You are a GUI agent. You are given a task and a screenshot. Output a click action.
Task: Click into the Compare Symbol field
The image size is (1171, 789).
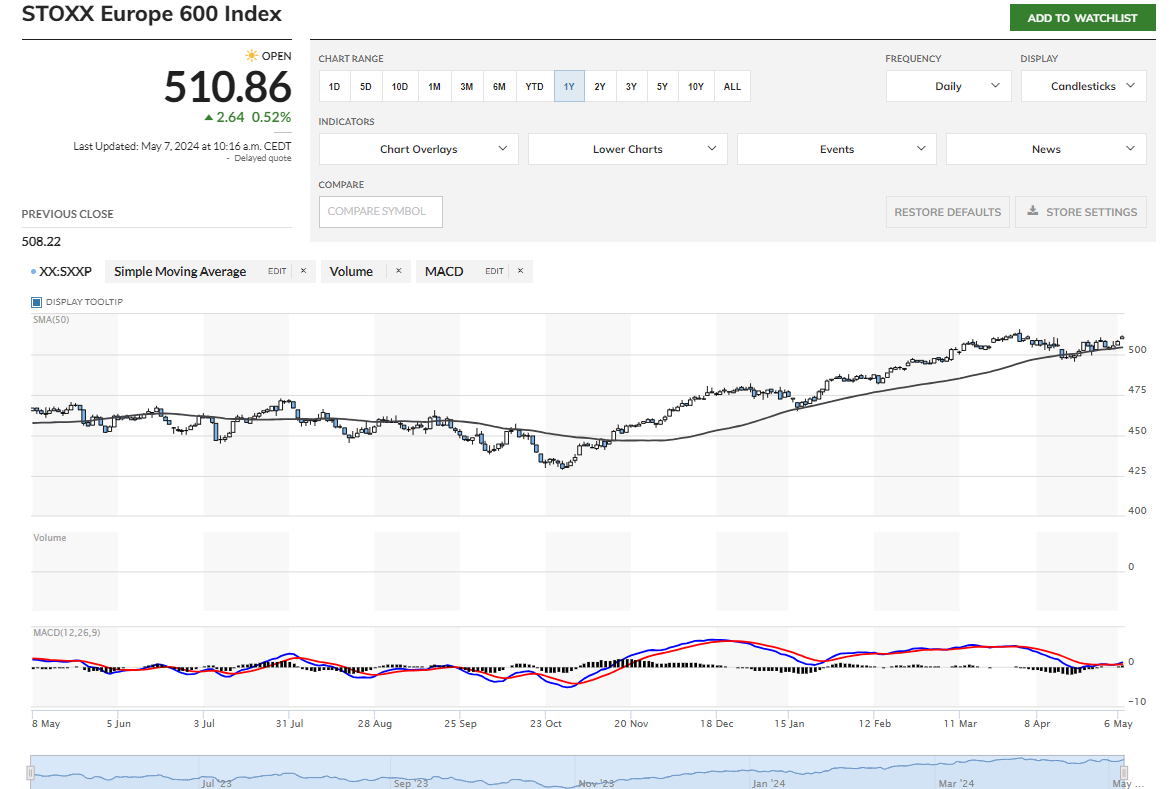point(380,211)
